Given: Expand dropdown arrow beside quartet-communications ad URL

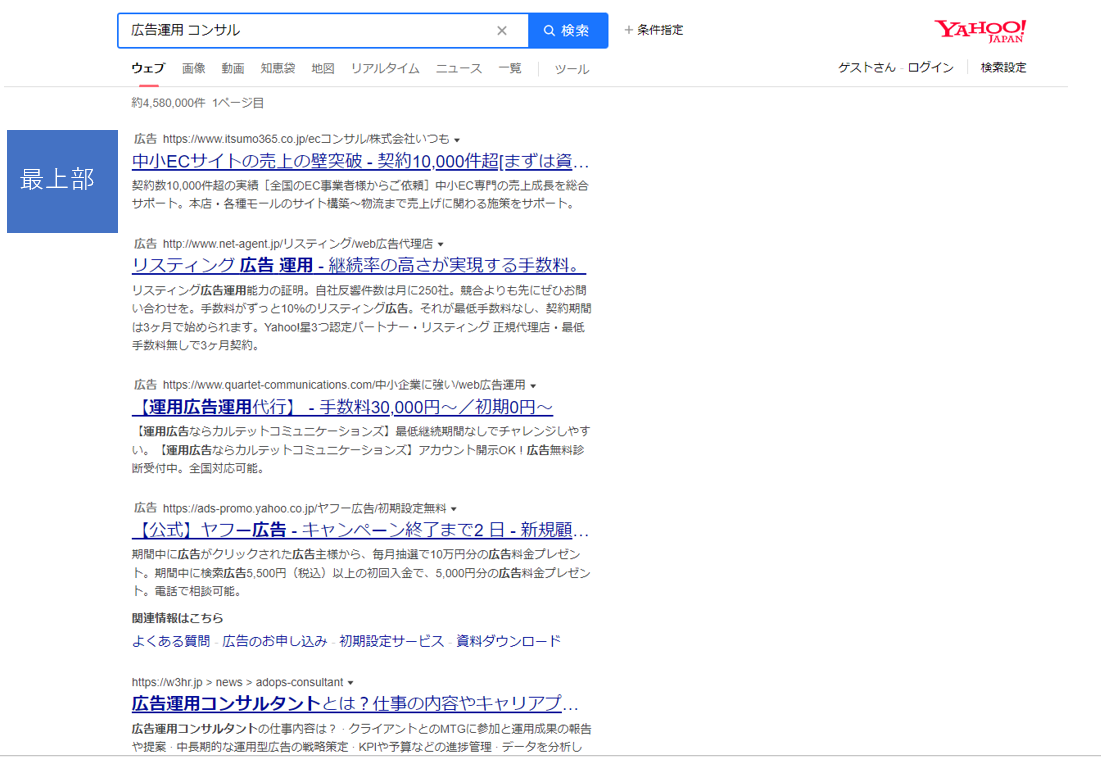Looking at the screenshot, I should tap(533, 386).
